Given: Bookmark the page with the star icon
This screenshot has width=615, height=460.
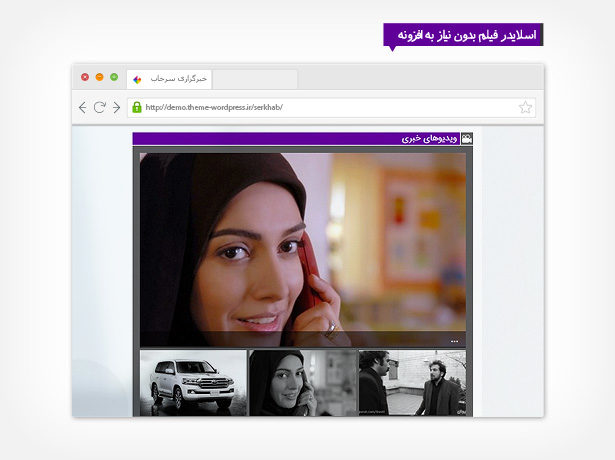Looking at the screenshot, I should coord(526,107).
